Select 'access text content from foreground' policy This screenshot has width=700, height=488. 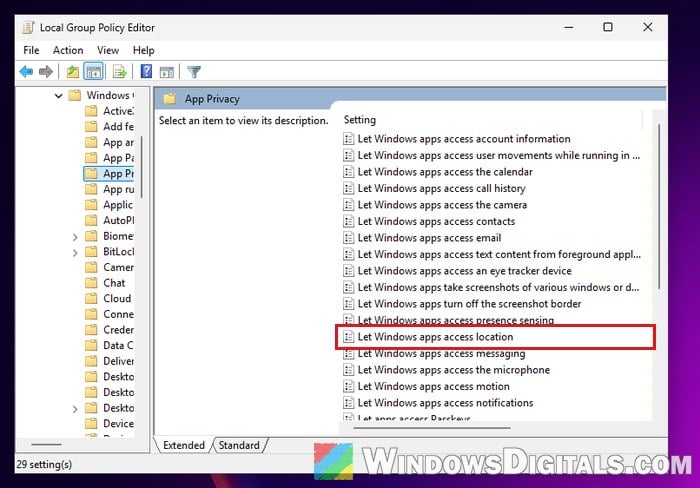click(x=492, y=254)
